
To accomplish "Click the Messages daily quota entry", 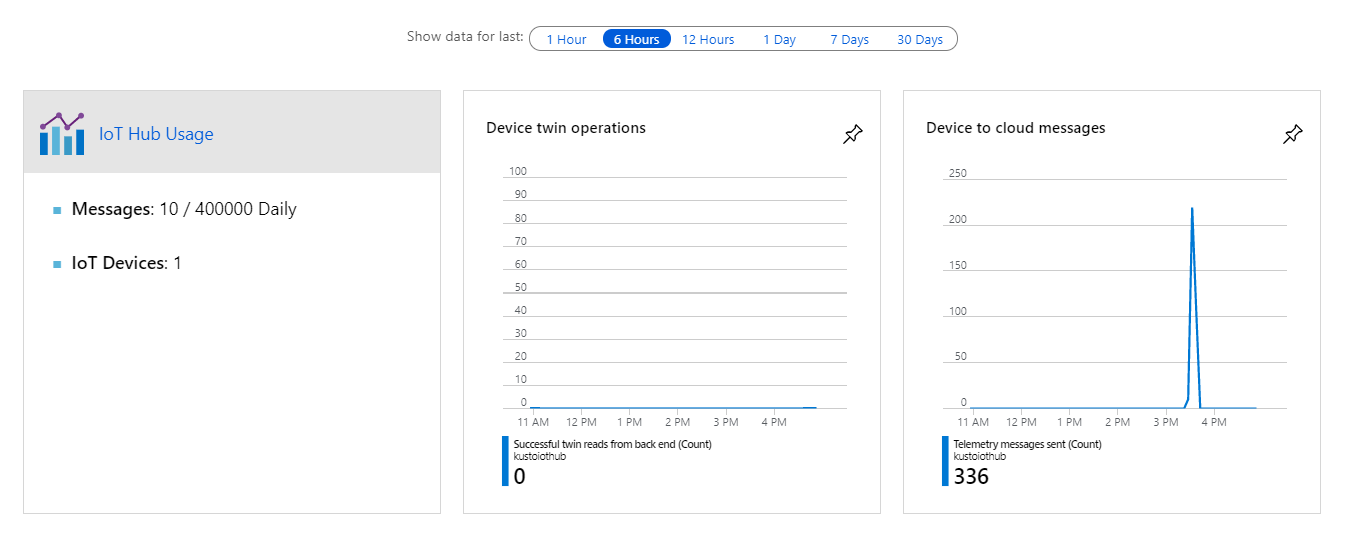I will click(184, 209).
